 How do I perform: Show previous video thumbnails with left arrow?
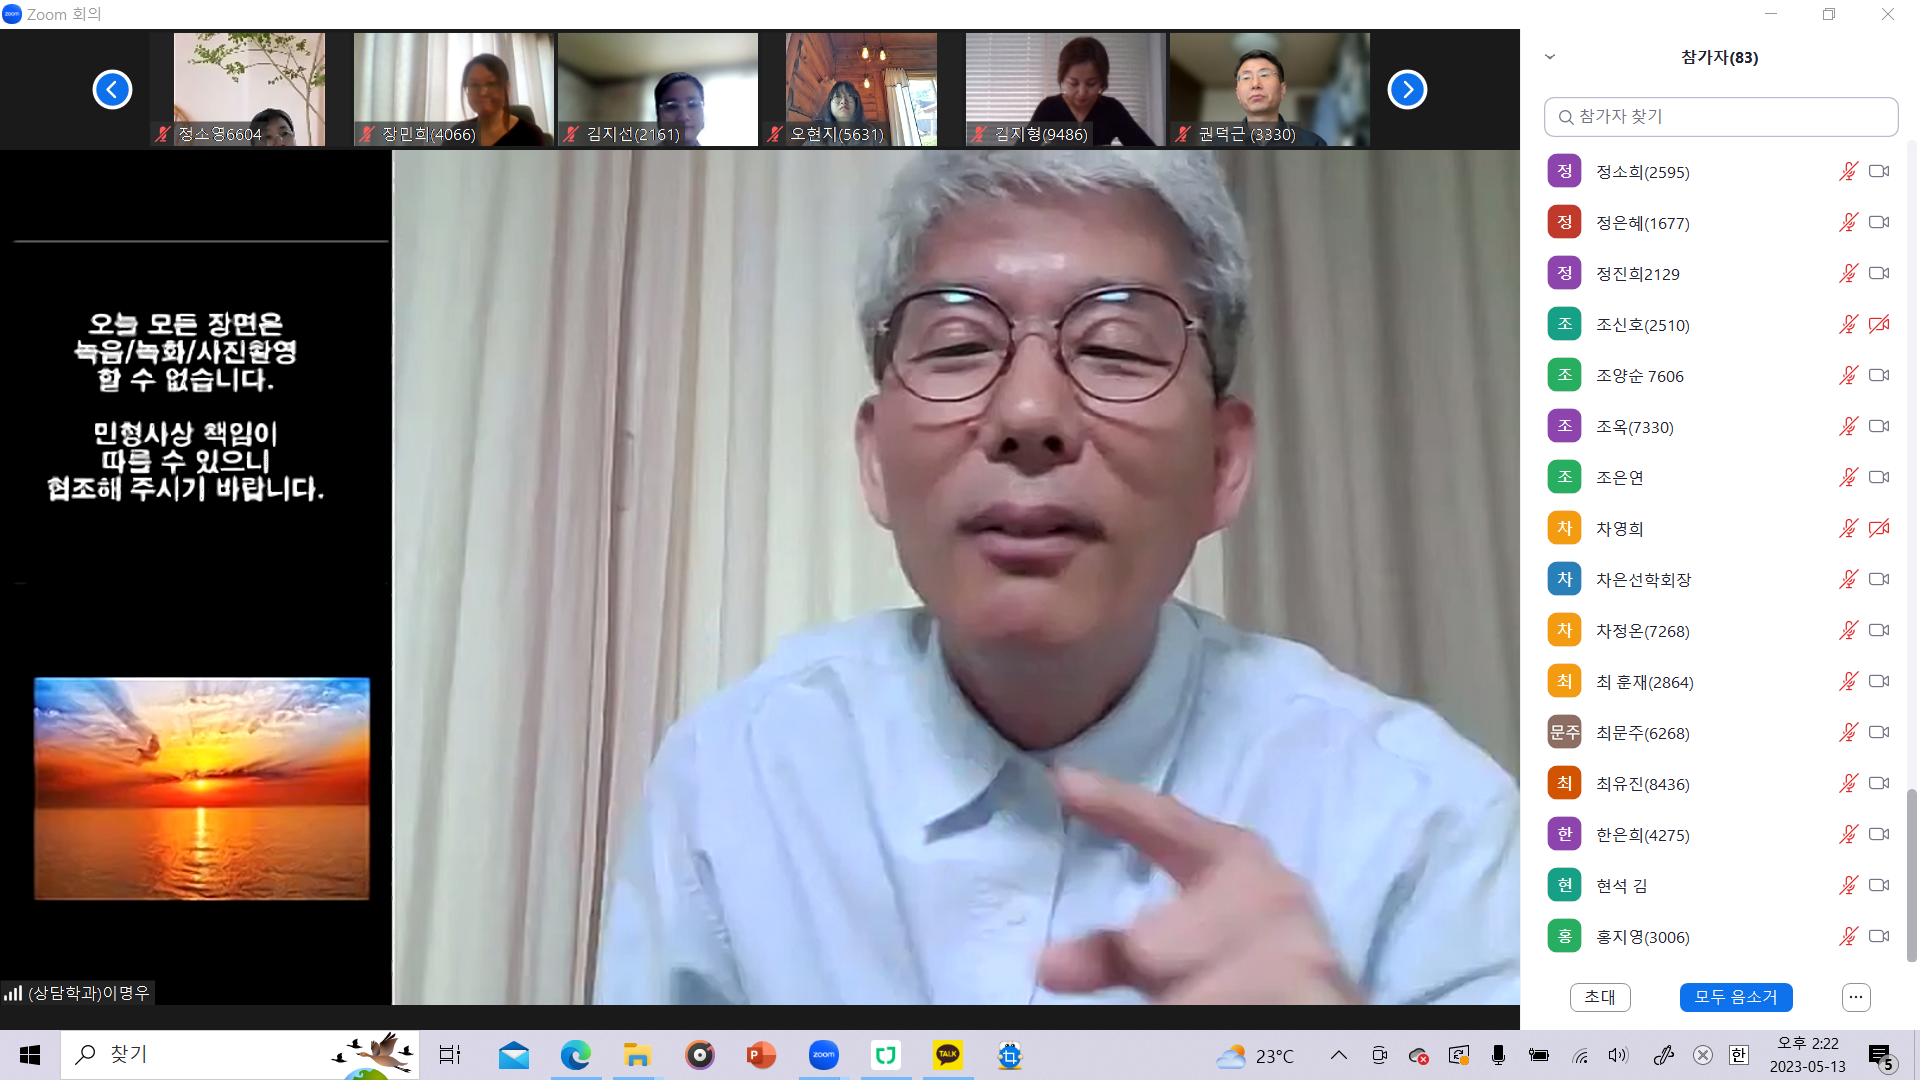pos(112,90)
